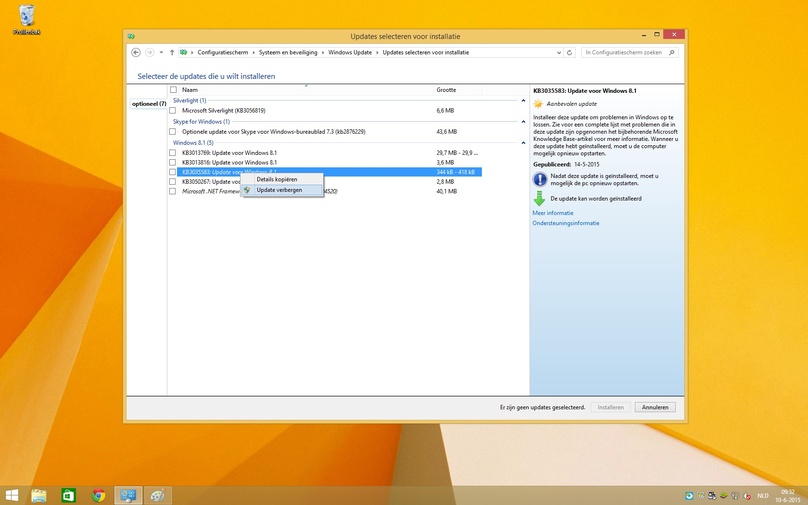This screenshot has width=808, height=505.
Task: Select the Optionele update voor Skype row
Action: [274, 131]
